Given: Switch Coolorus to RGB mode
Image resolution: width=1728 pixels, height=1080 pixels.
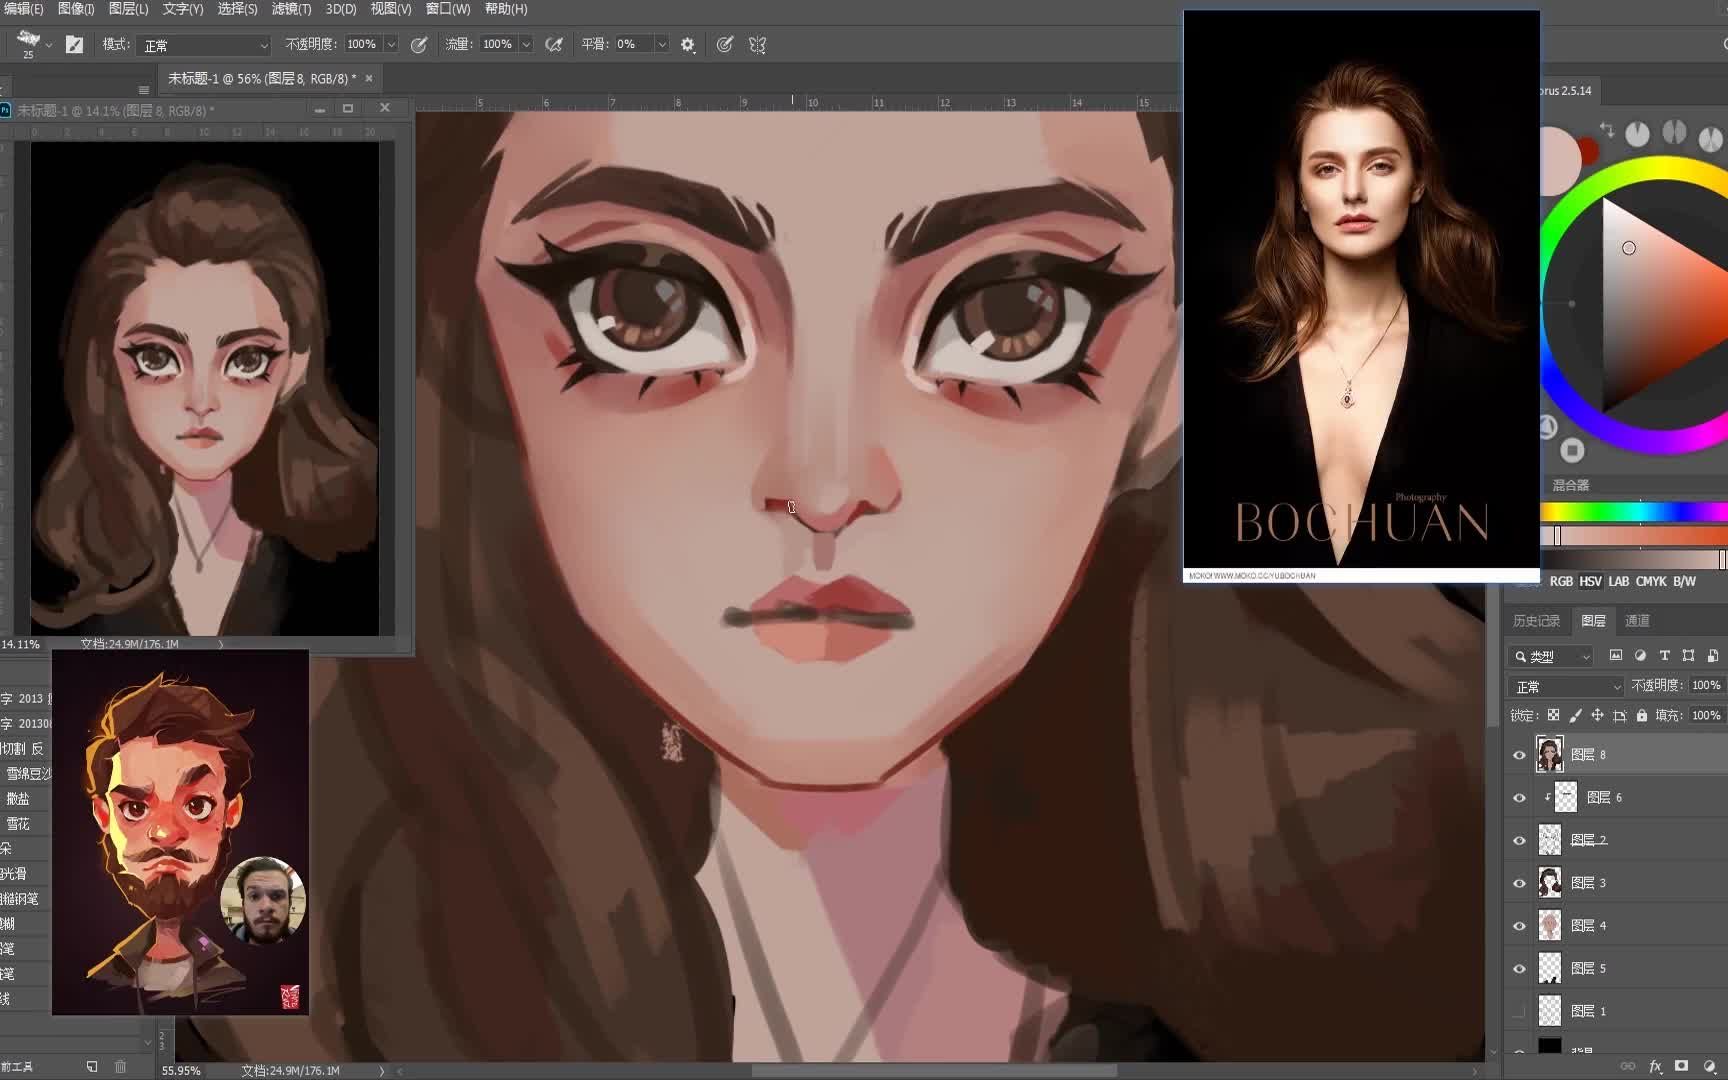Looking at the screenshot, I should click(x=1561, y=581).
